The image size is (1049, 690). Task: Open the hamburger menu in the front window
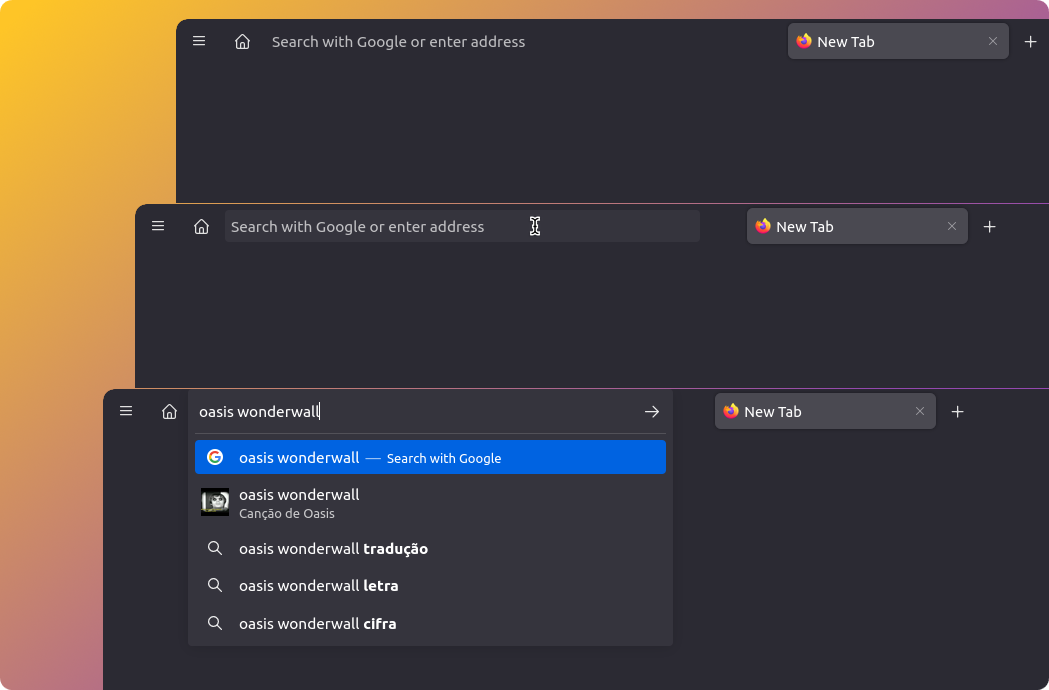[x=126, y=411]
